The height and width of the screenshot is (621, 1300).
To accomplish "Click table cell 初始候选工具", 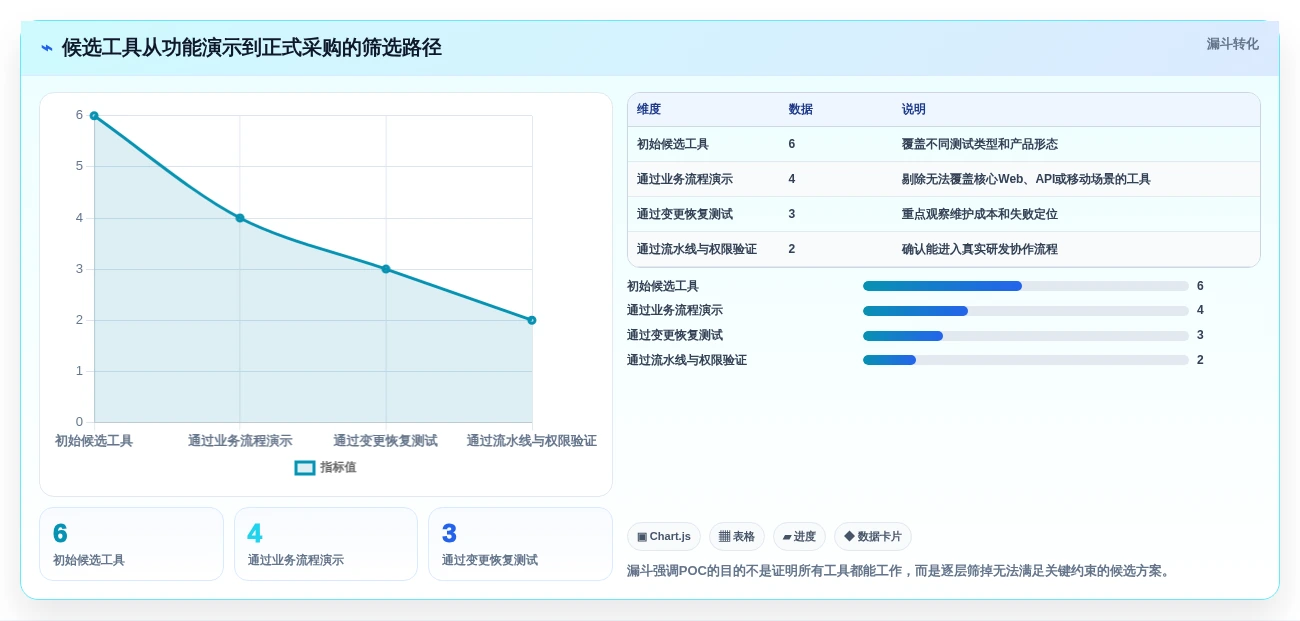I will (x=673, y=145).
